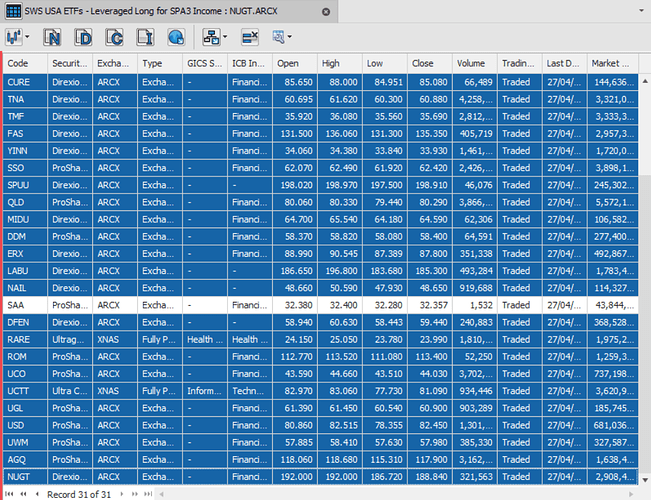Image resolution: width=651 pixels, height=500 pixels.
Task: Select the CURE row code cell
Action: point(25,82)
